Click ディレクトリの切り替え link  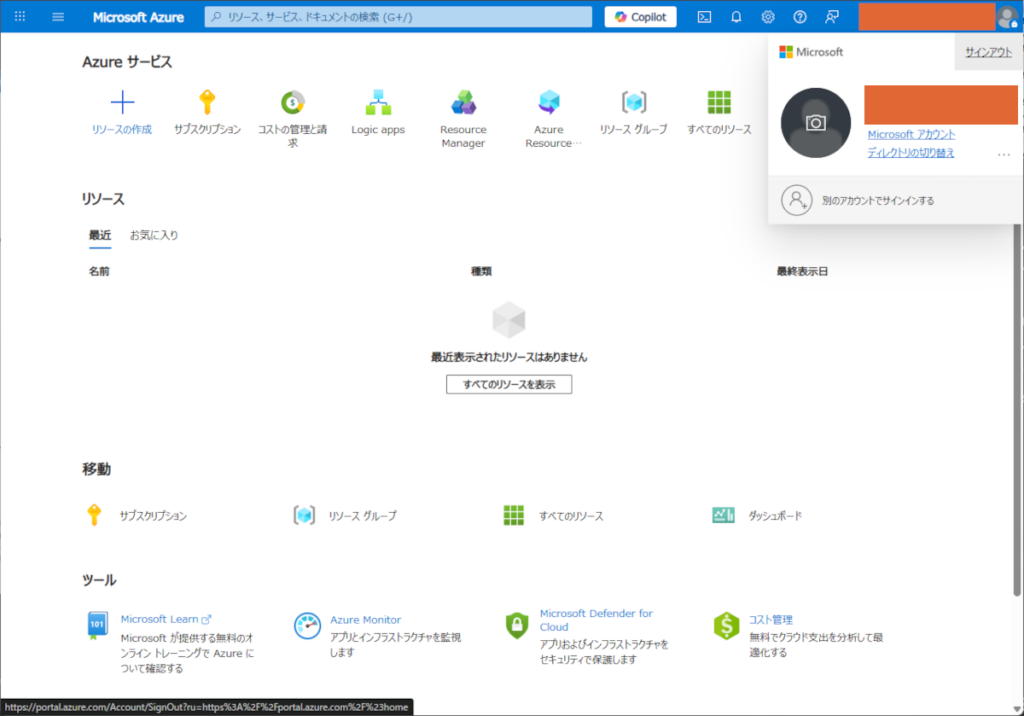[910, 152]
